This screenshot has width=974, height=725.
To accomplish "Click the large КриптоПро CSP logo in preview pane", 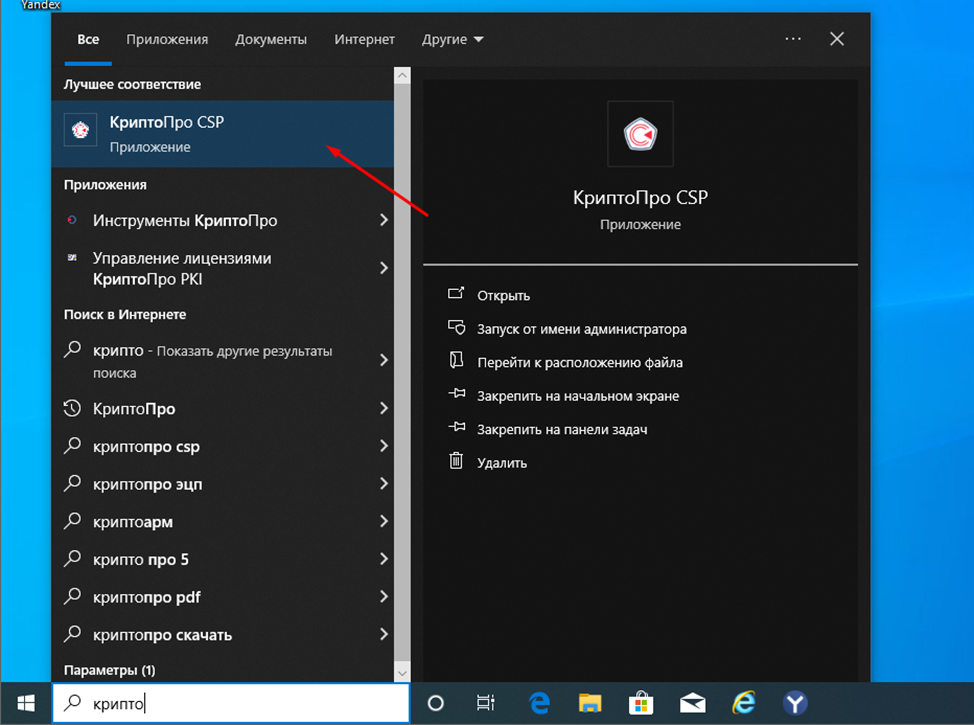I will [x=640, y=134].
